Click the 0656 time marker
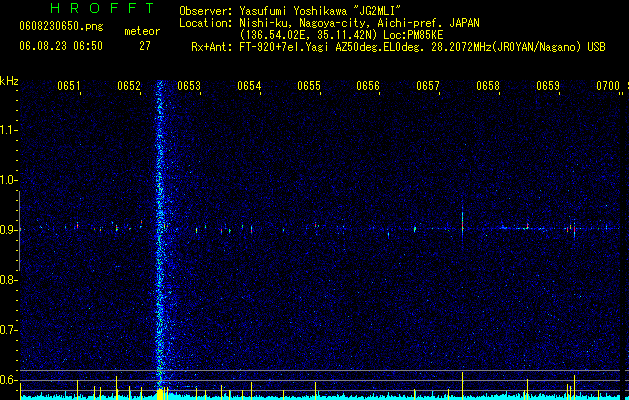Image resolution: width=629 pixels, height=400 pixels. (368, 86)
